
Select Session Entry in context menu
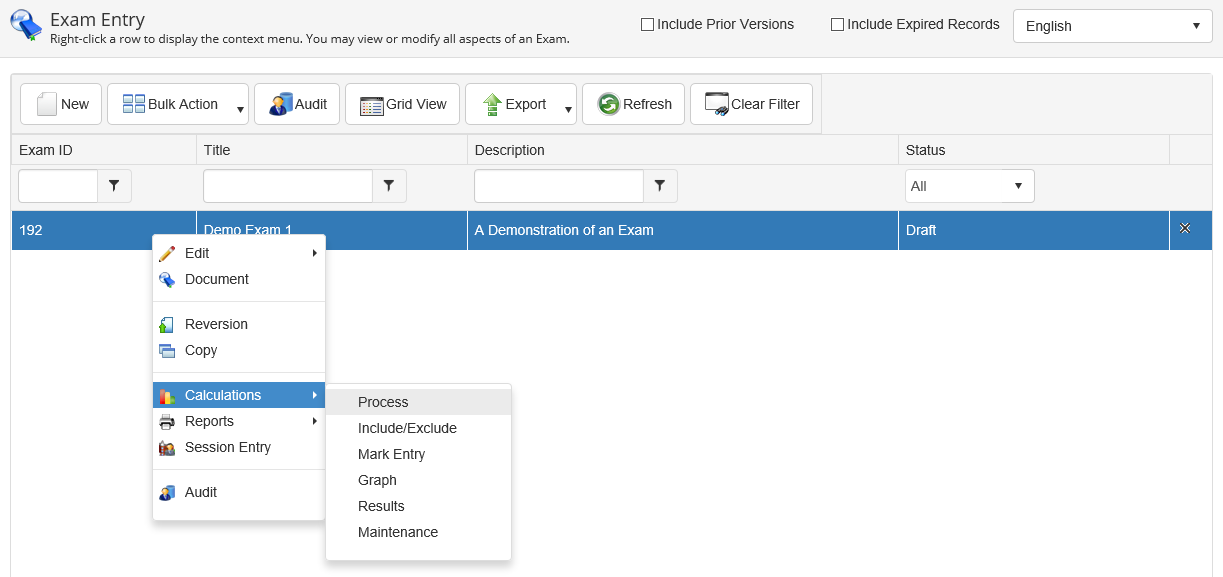(x=227, y=447)
